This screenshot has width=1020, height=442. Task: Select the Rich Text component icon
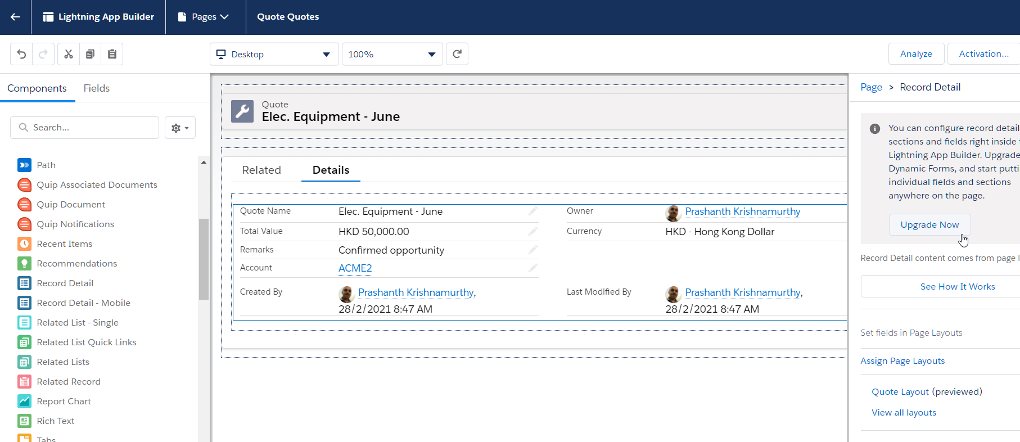pyautogui.click(x=24, y=421)
